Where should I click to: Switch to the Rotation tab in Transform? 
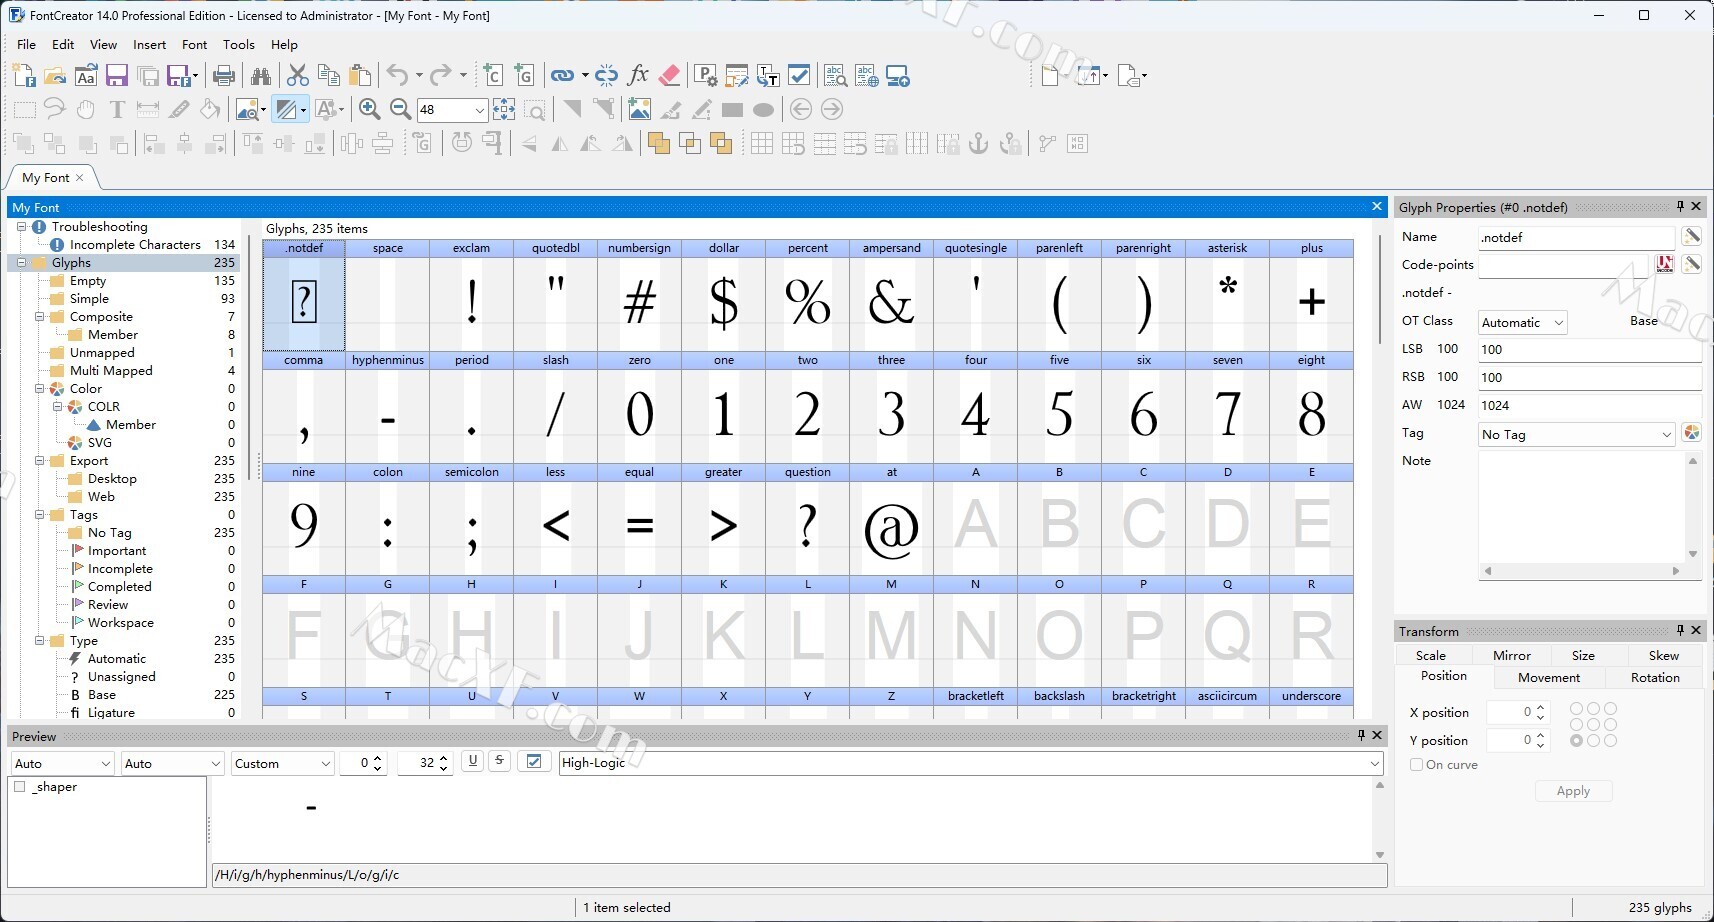point(1654,678)
